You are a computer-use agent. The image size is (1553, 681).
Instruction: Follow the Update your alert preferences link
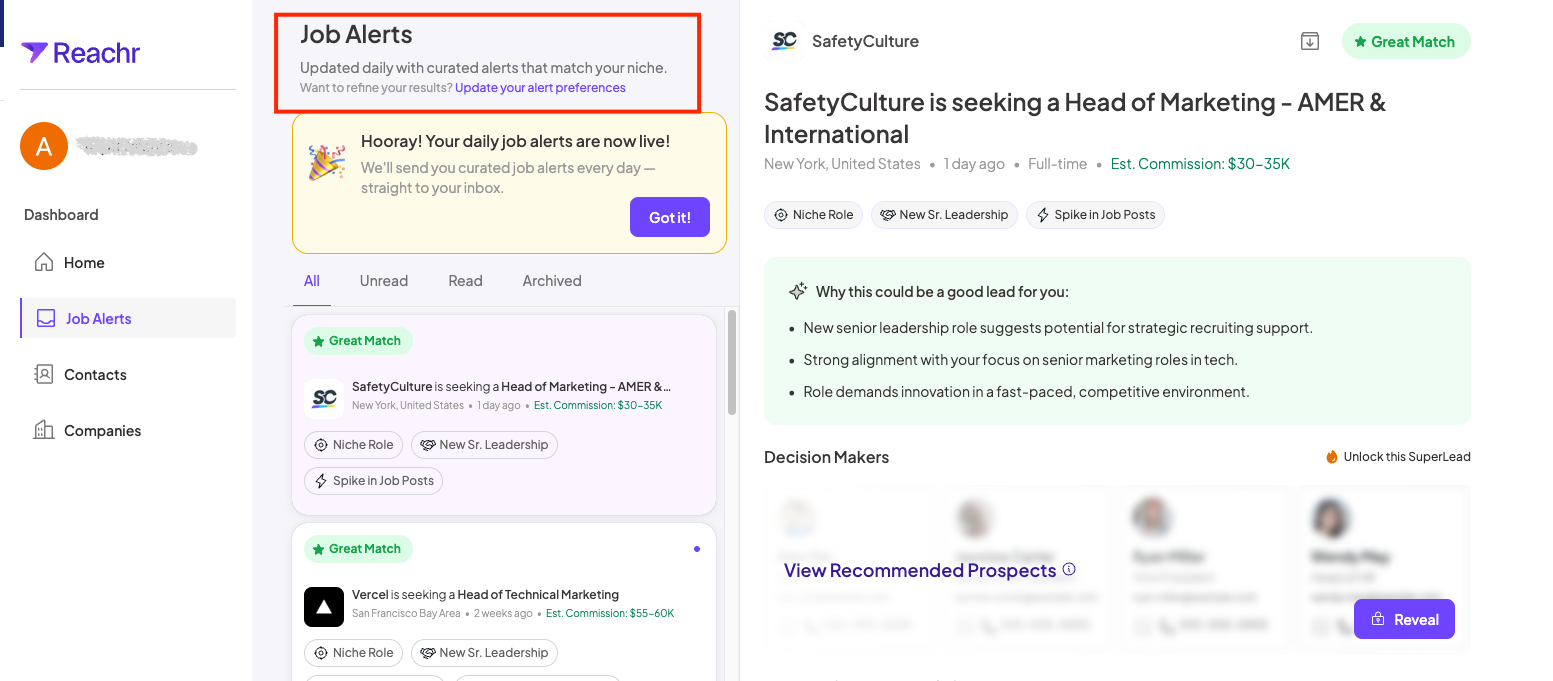[540, 88]
